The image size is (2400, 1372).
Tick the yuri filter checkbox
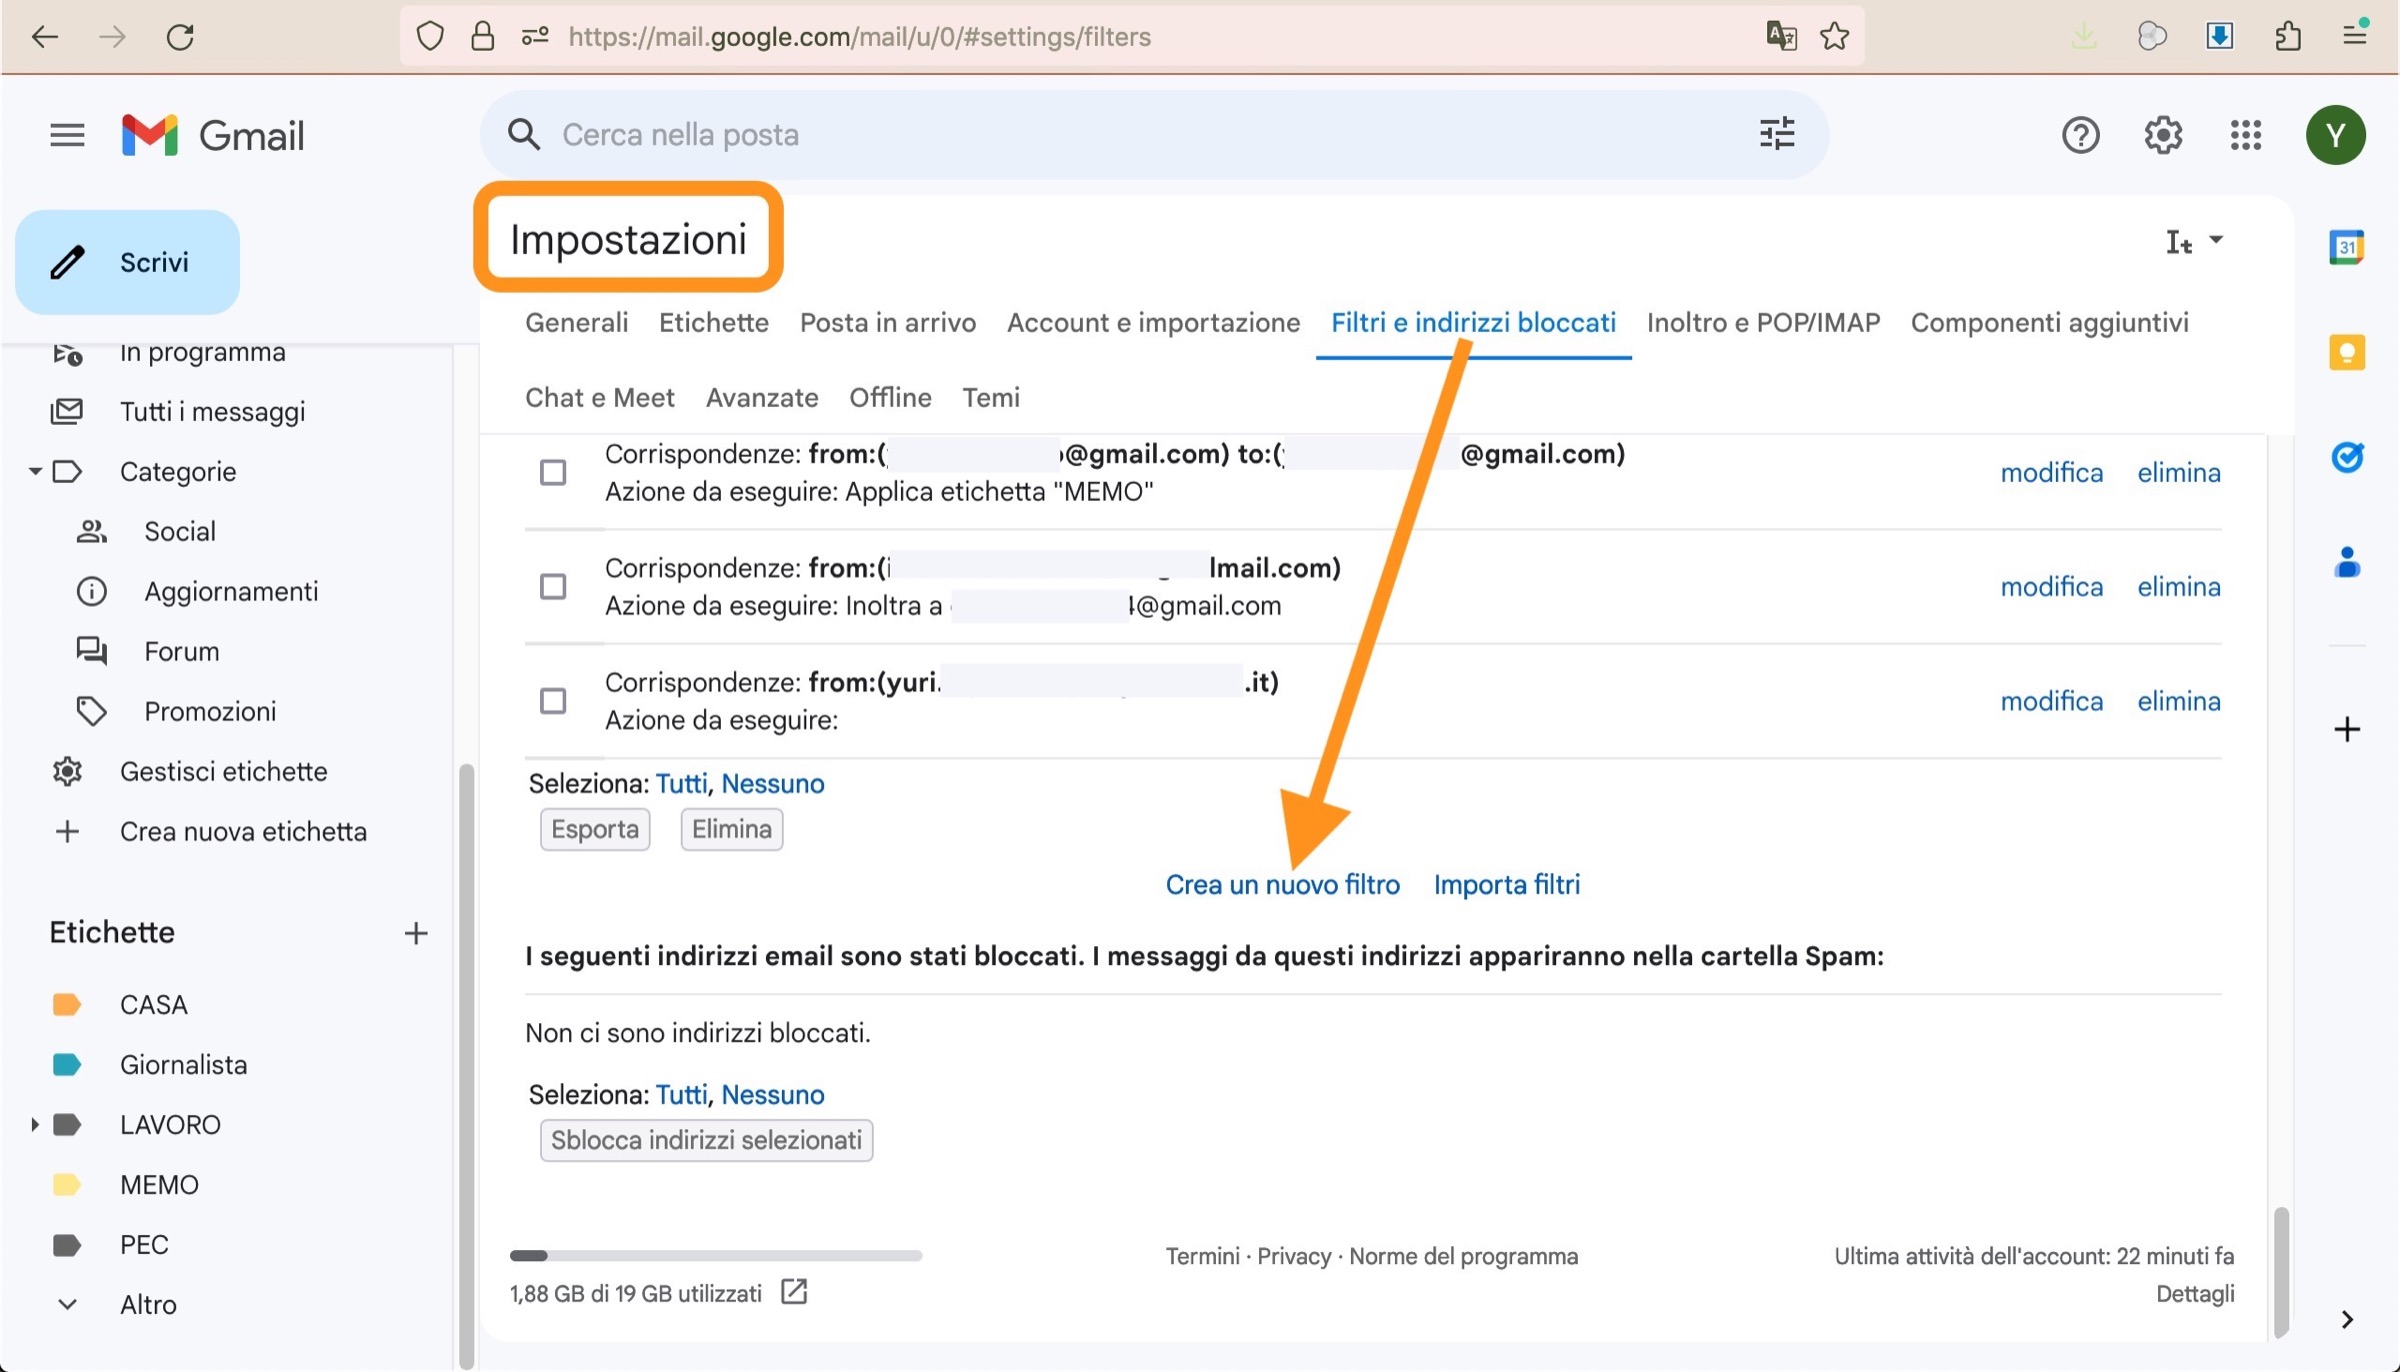click(x=553, y=700)
